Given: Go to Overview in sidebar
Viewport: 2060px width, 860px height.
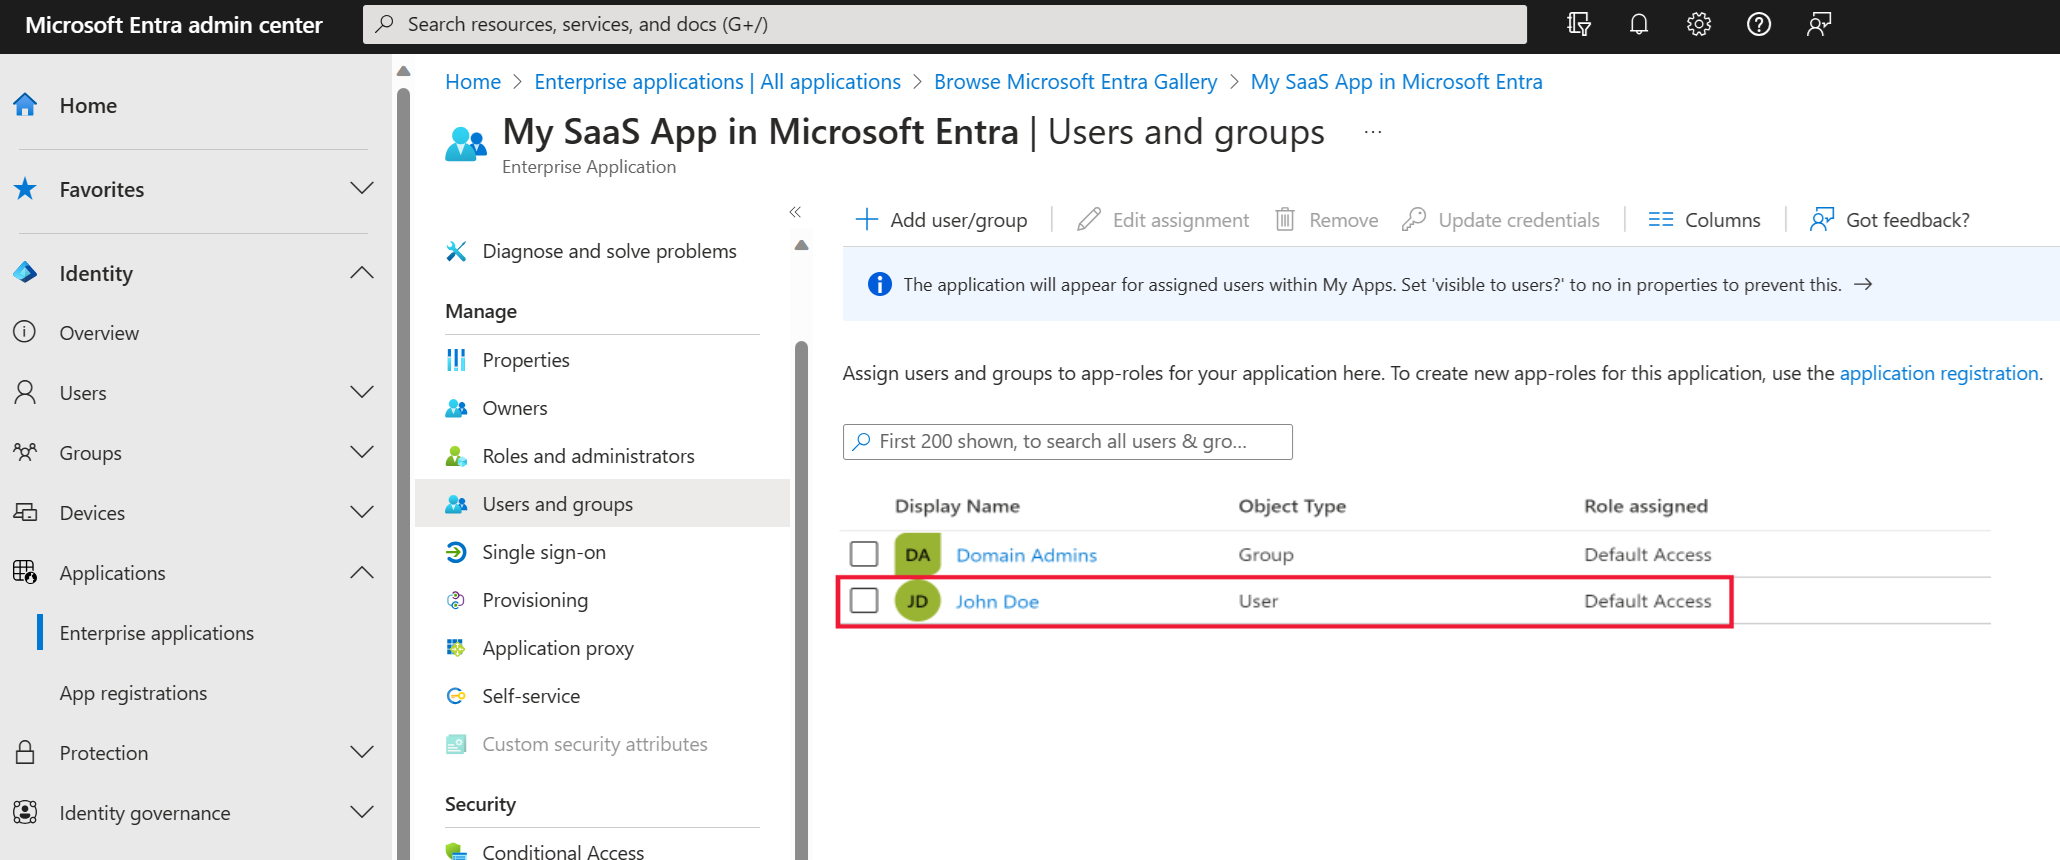Looking at the screenshot, I should pos(99,333).
